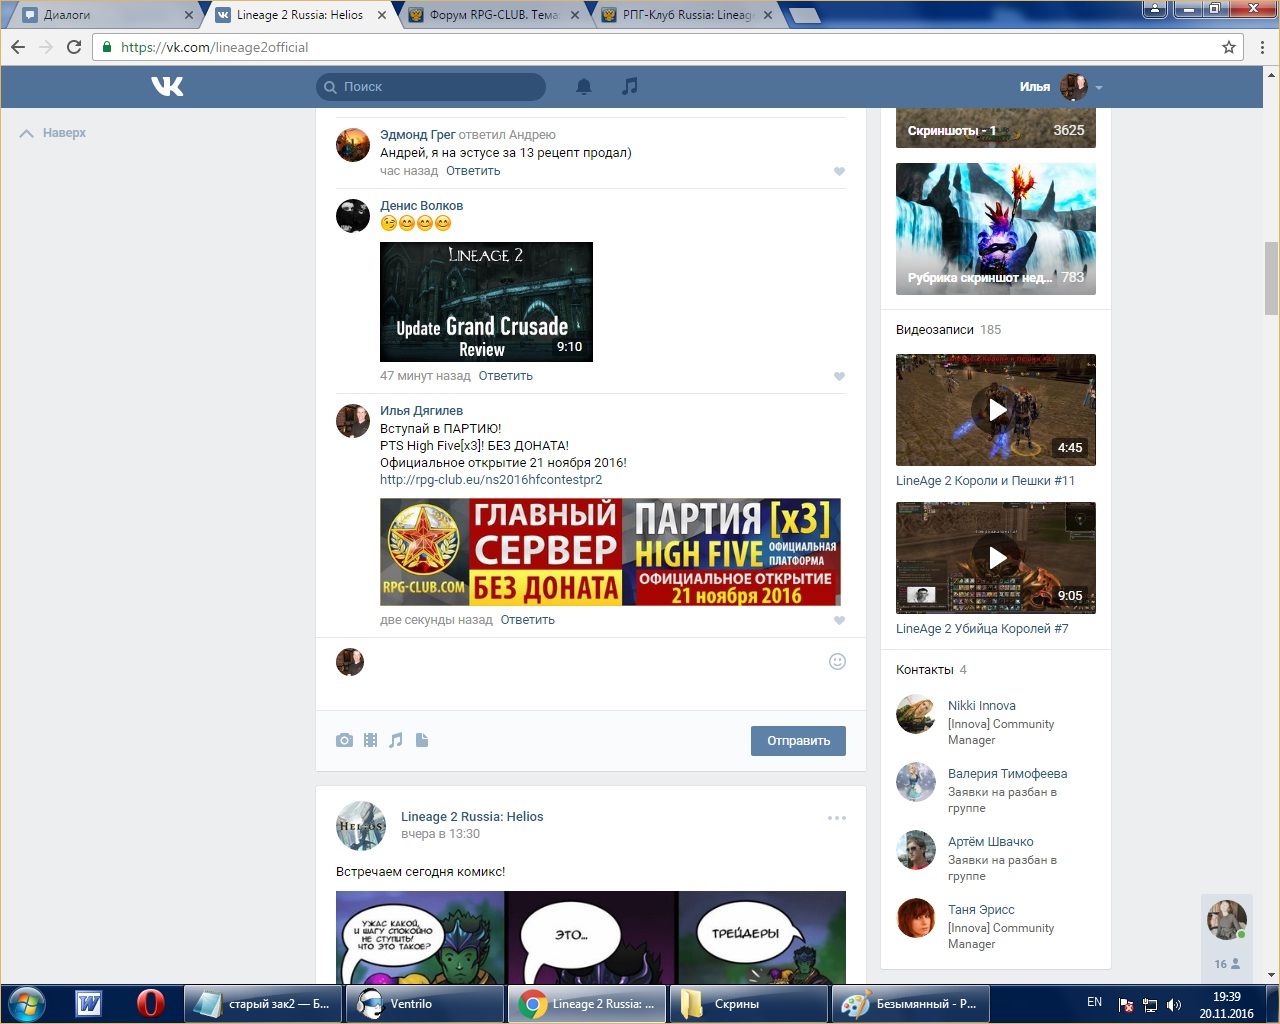Attach a video with the film icon

370,740
